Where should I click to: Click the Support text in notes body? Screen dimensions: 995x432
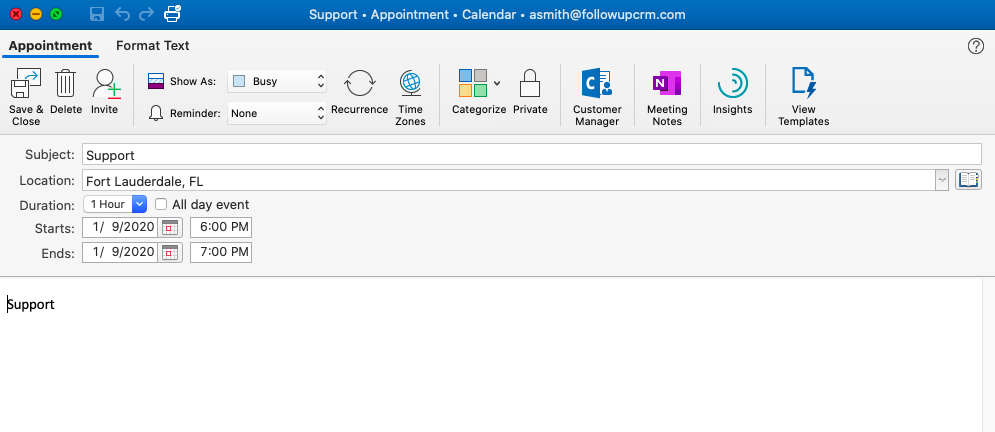point(31,304)
